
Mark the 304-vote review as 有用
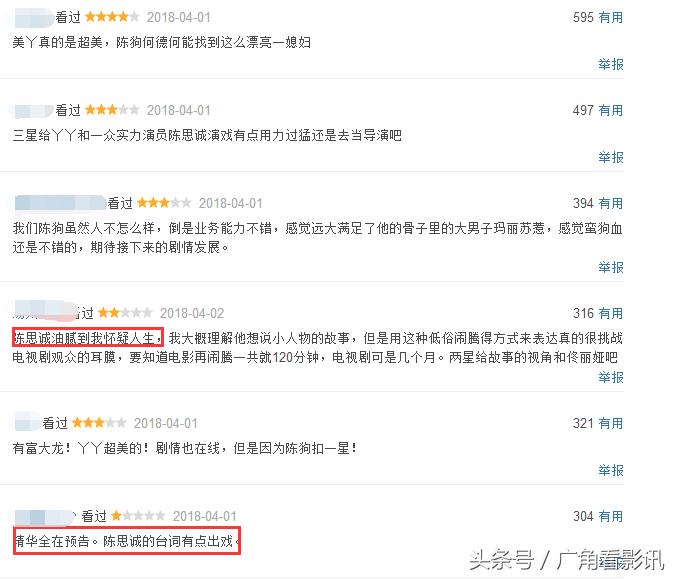(x=611, y=516)
